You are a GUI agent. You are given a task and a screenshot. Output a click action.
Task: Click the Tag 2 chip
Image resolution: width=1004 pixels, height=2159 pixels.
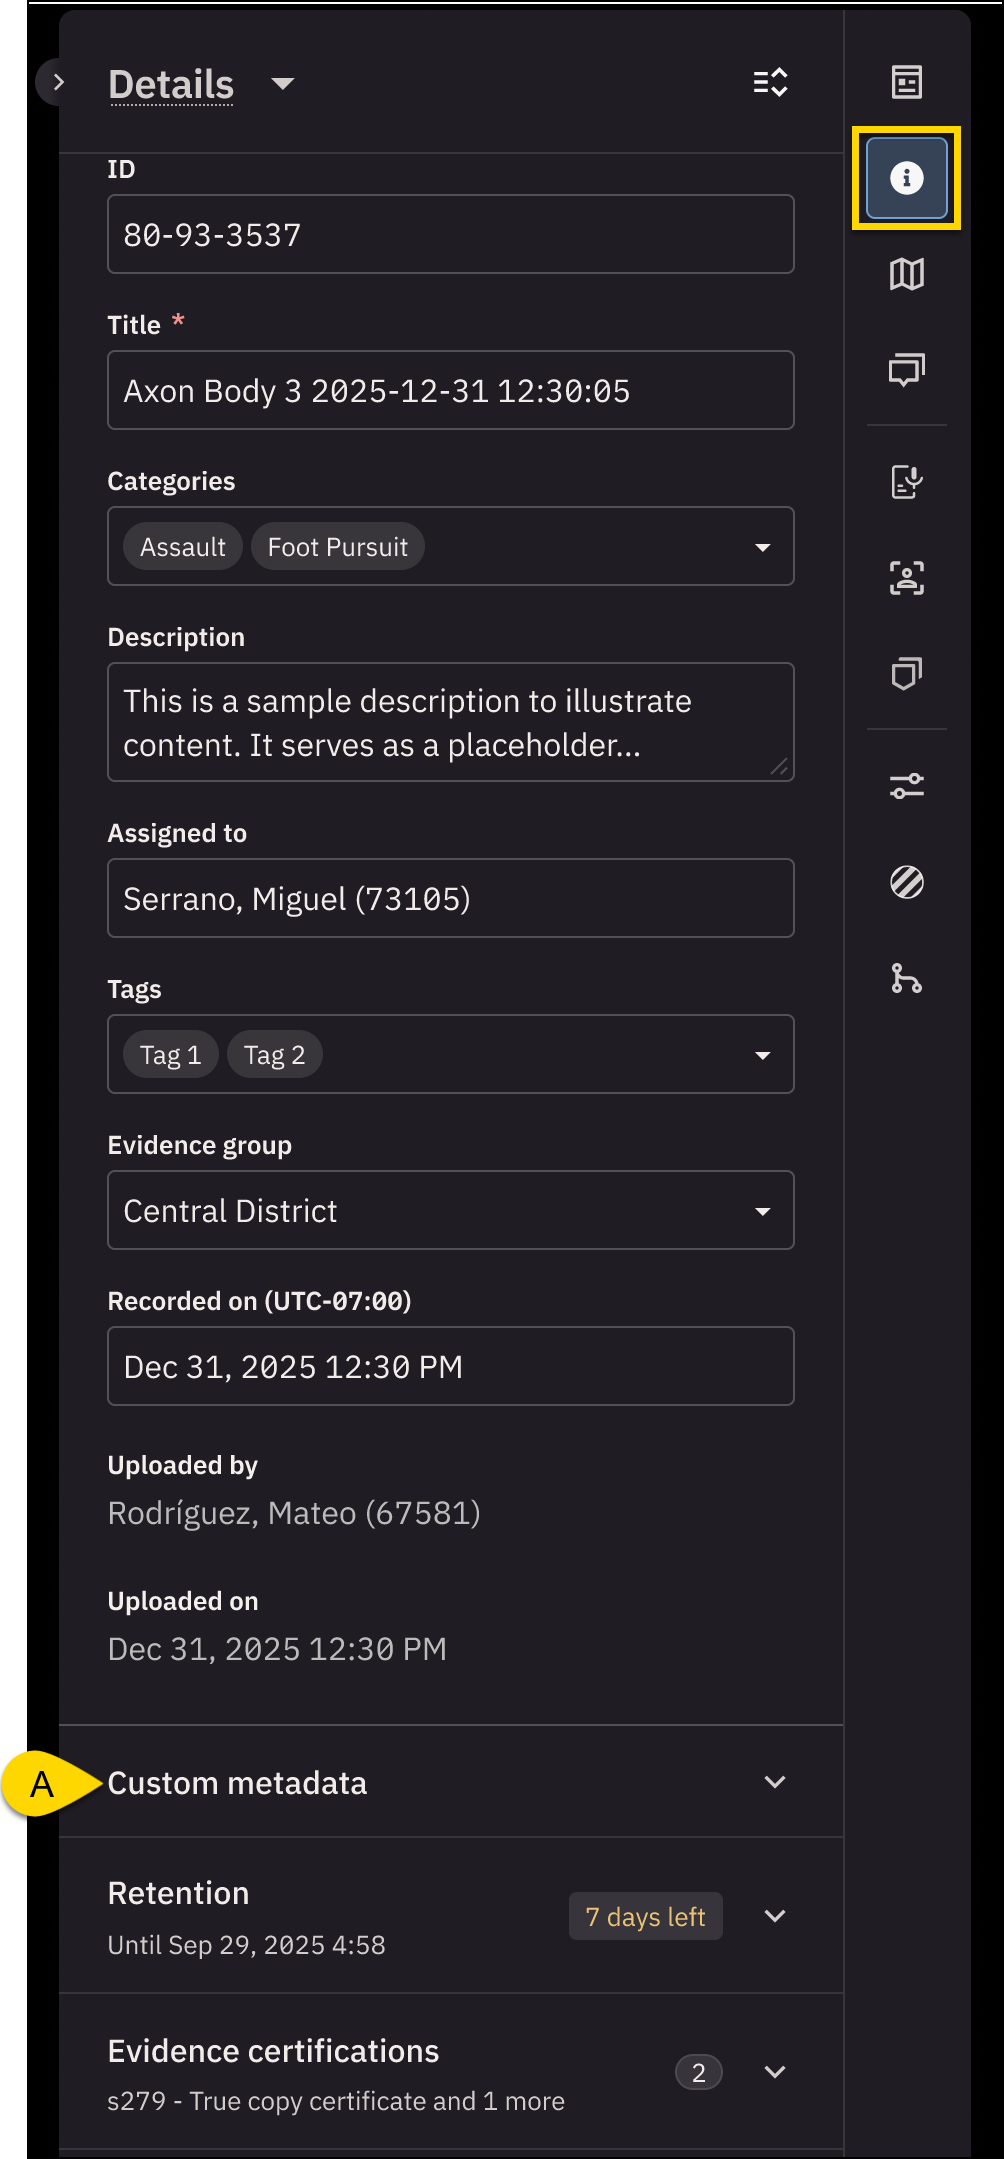tap(274, 1055)
